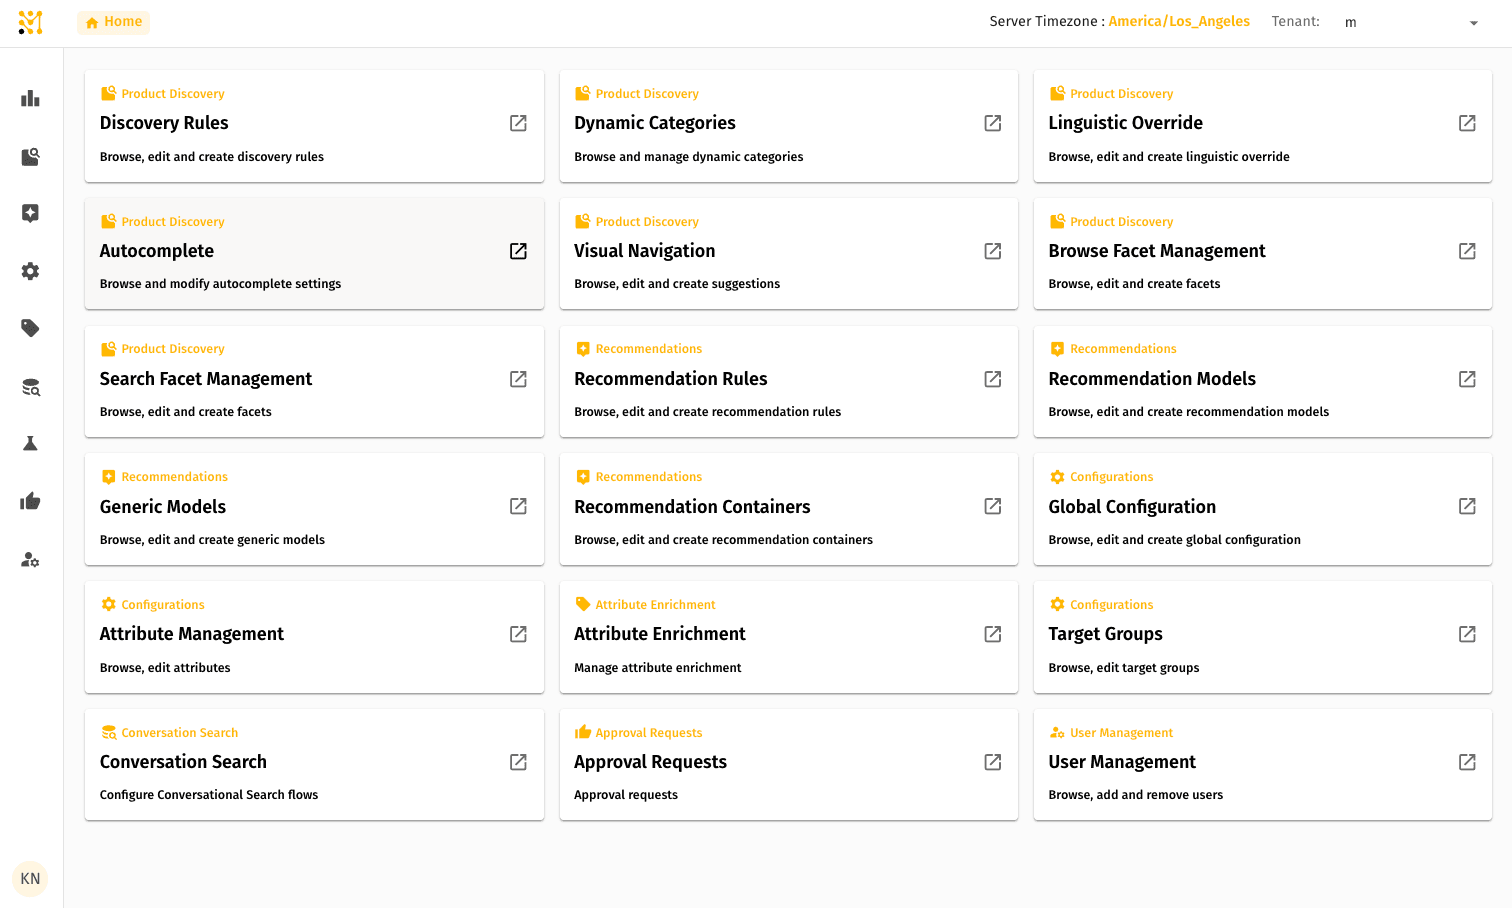Open Recommendation Containers external link icon
This screenshot has height=908, width=1512.
pos(993,506)
